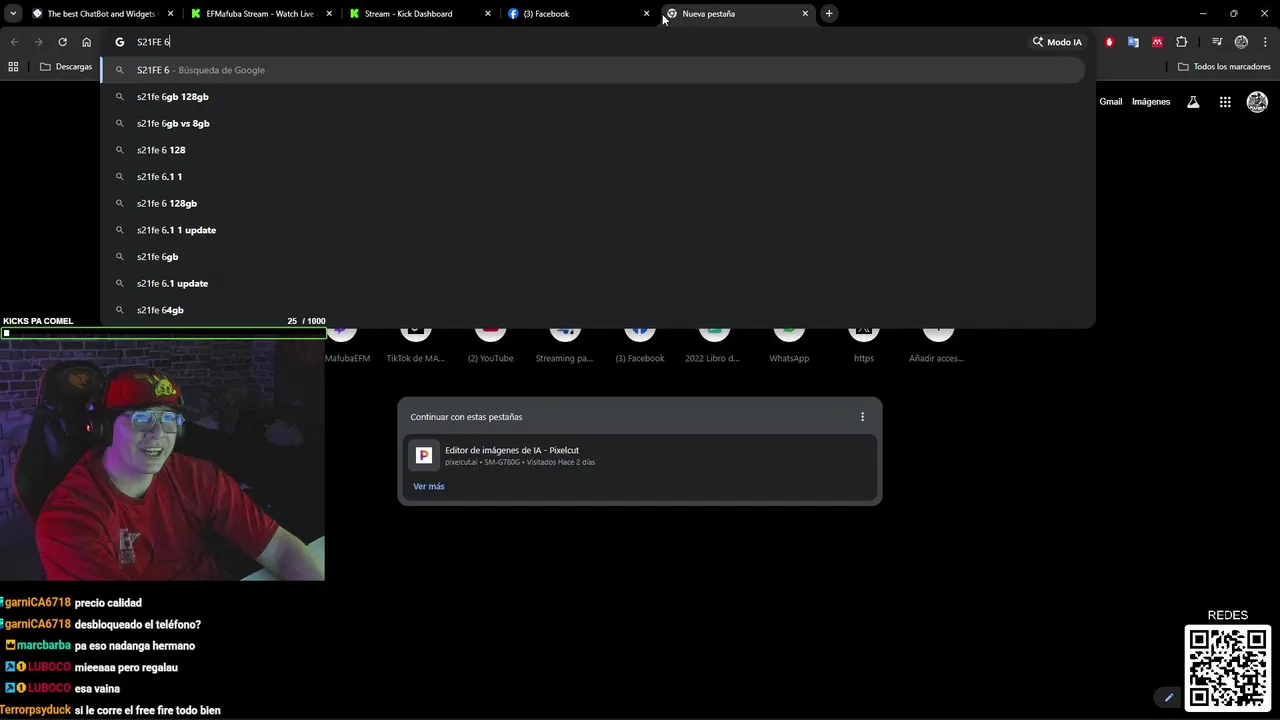The image size is (1280, 720).
Task: Open the red square extension icon
Action: [x=1157, y=42]
